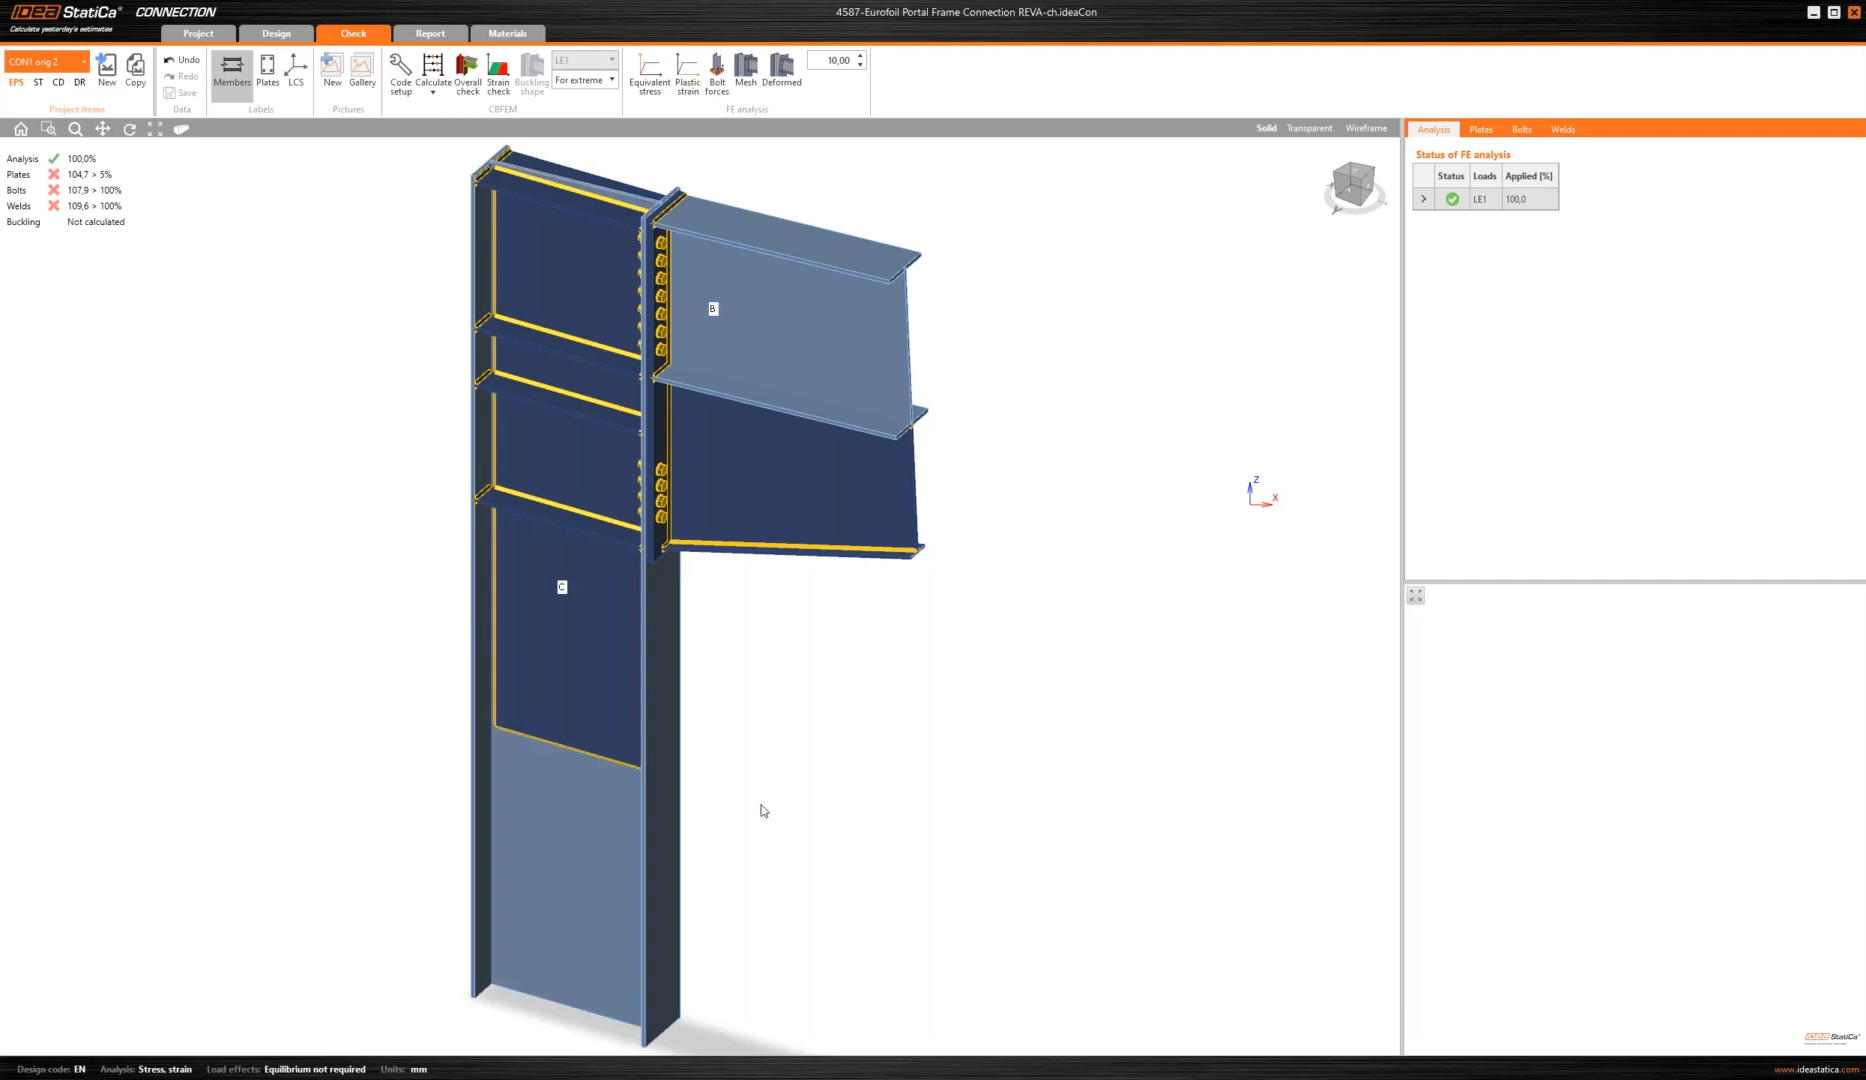Open the For extreme dropdown
This screenshot has height=1080, width=1866.
point(612,79)
